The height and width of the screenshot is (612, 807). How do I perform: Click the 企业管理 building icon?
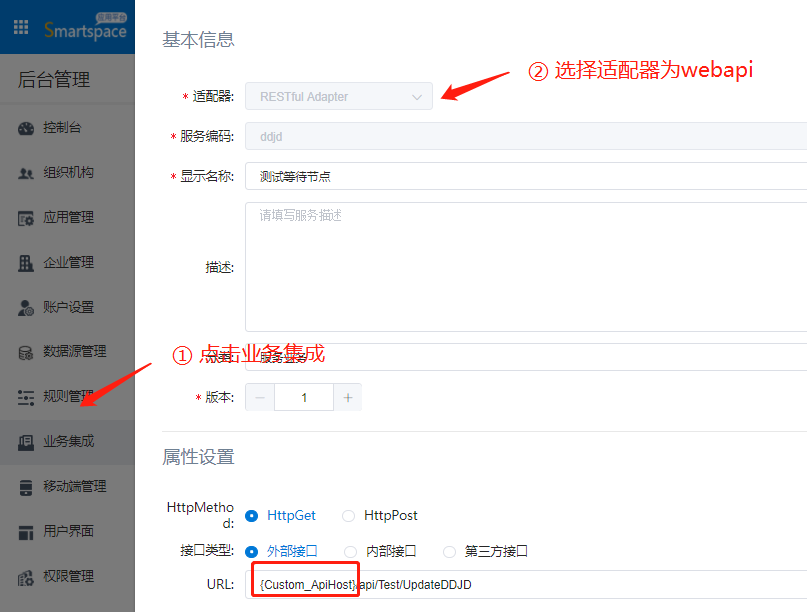[x=26, y=263]
